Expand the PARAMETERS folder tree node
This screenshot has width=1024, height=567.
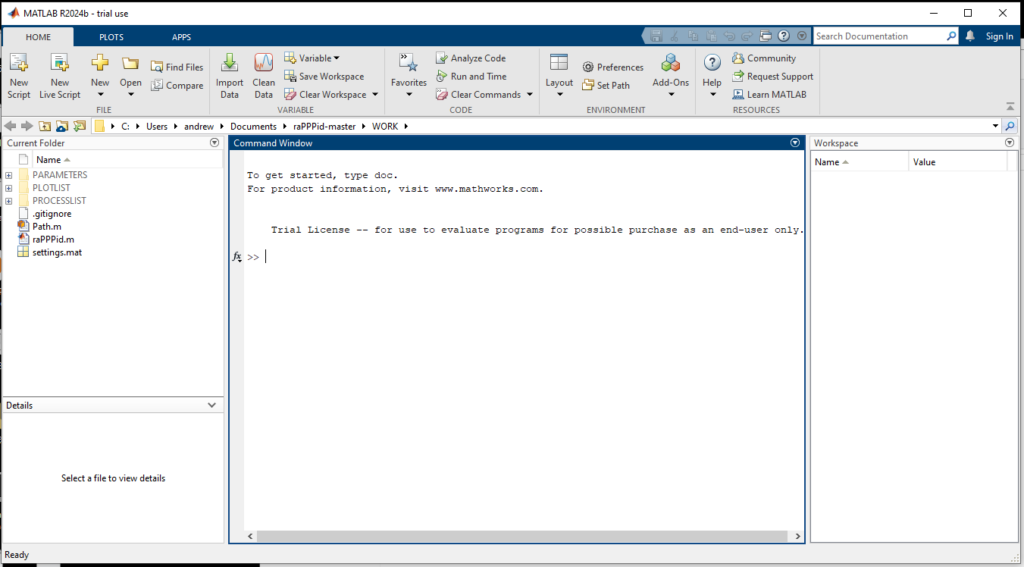tap(9, 175)
